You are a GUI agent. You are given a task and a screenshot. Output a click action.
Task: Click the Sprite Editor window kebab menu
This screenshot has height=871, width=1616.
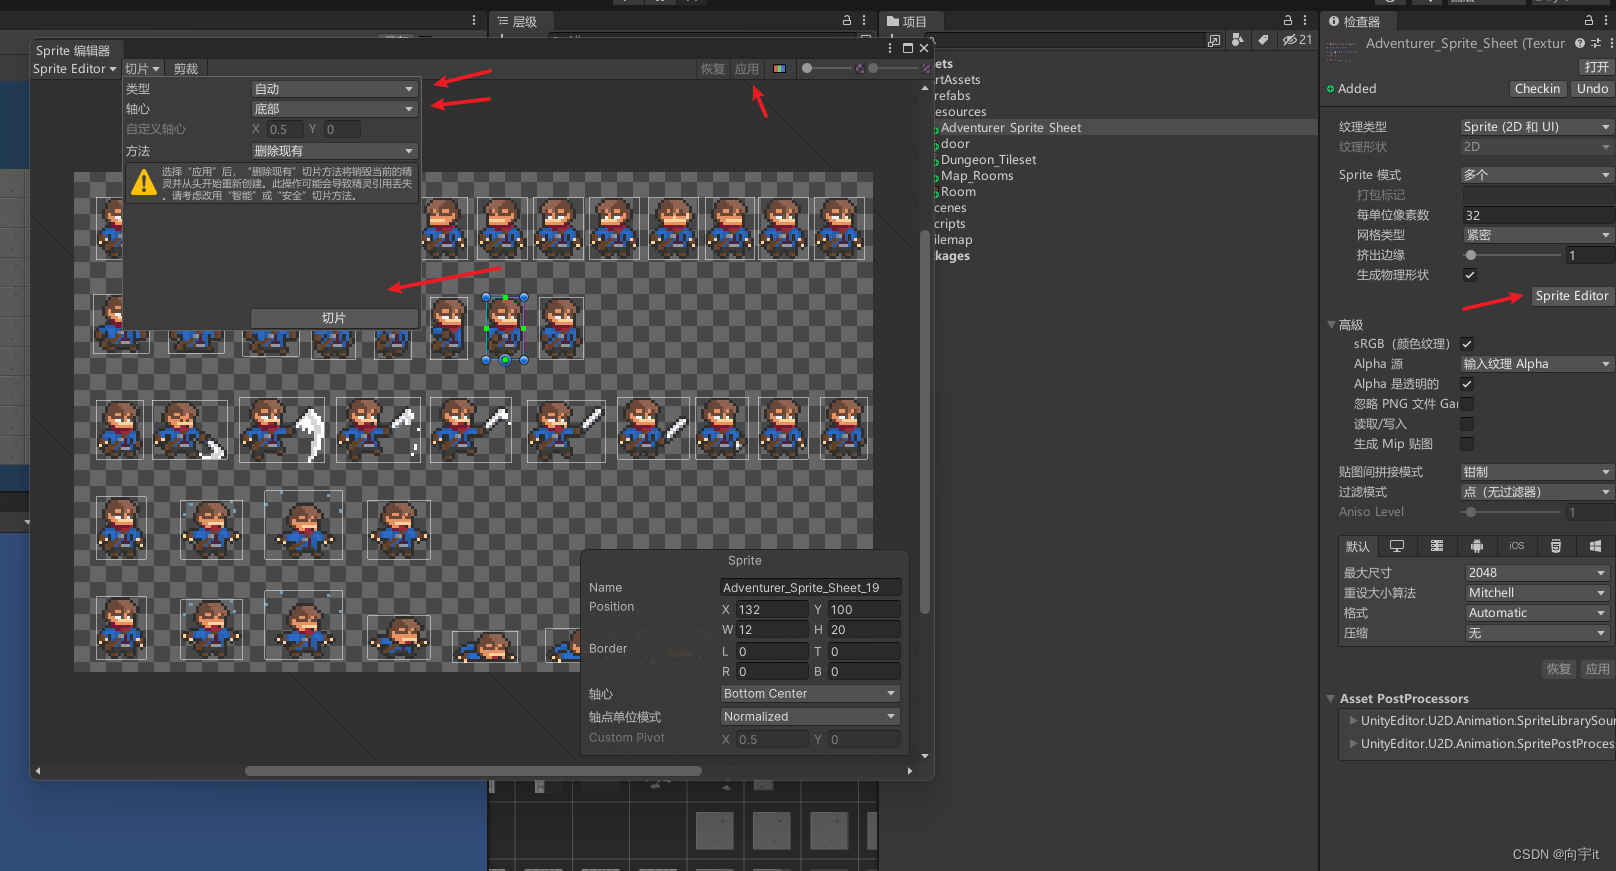(890, 48)
